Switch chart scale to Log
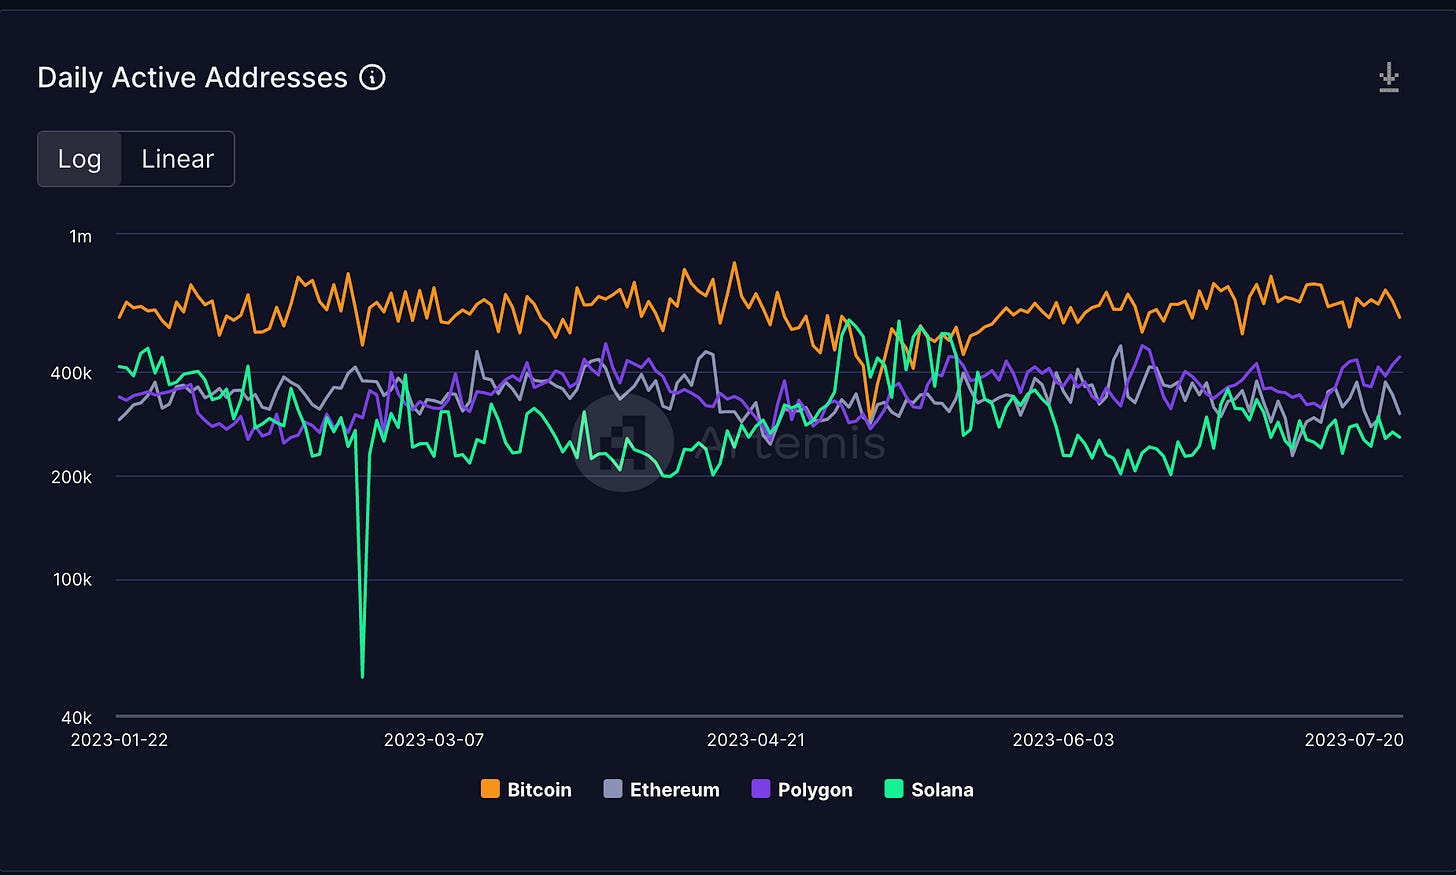The height and width of the screenshot is (875, 1456). point(79,159)
